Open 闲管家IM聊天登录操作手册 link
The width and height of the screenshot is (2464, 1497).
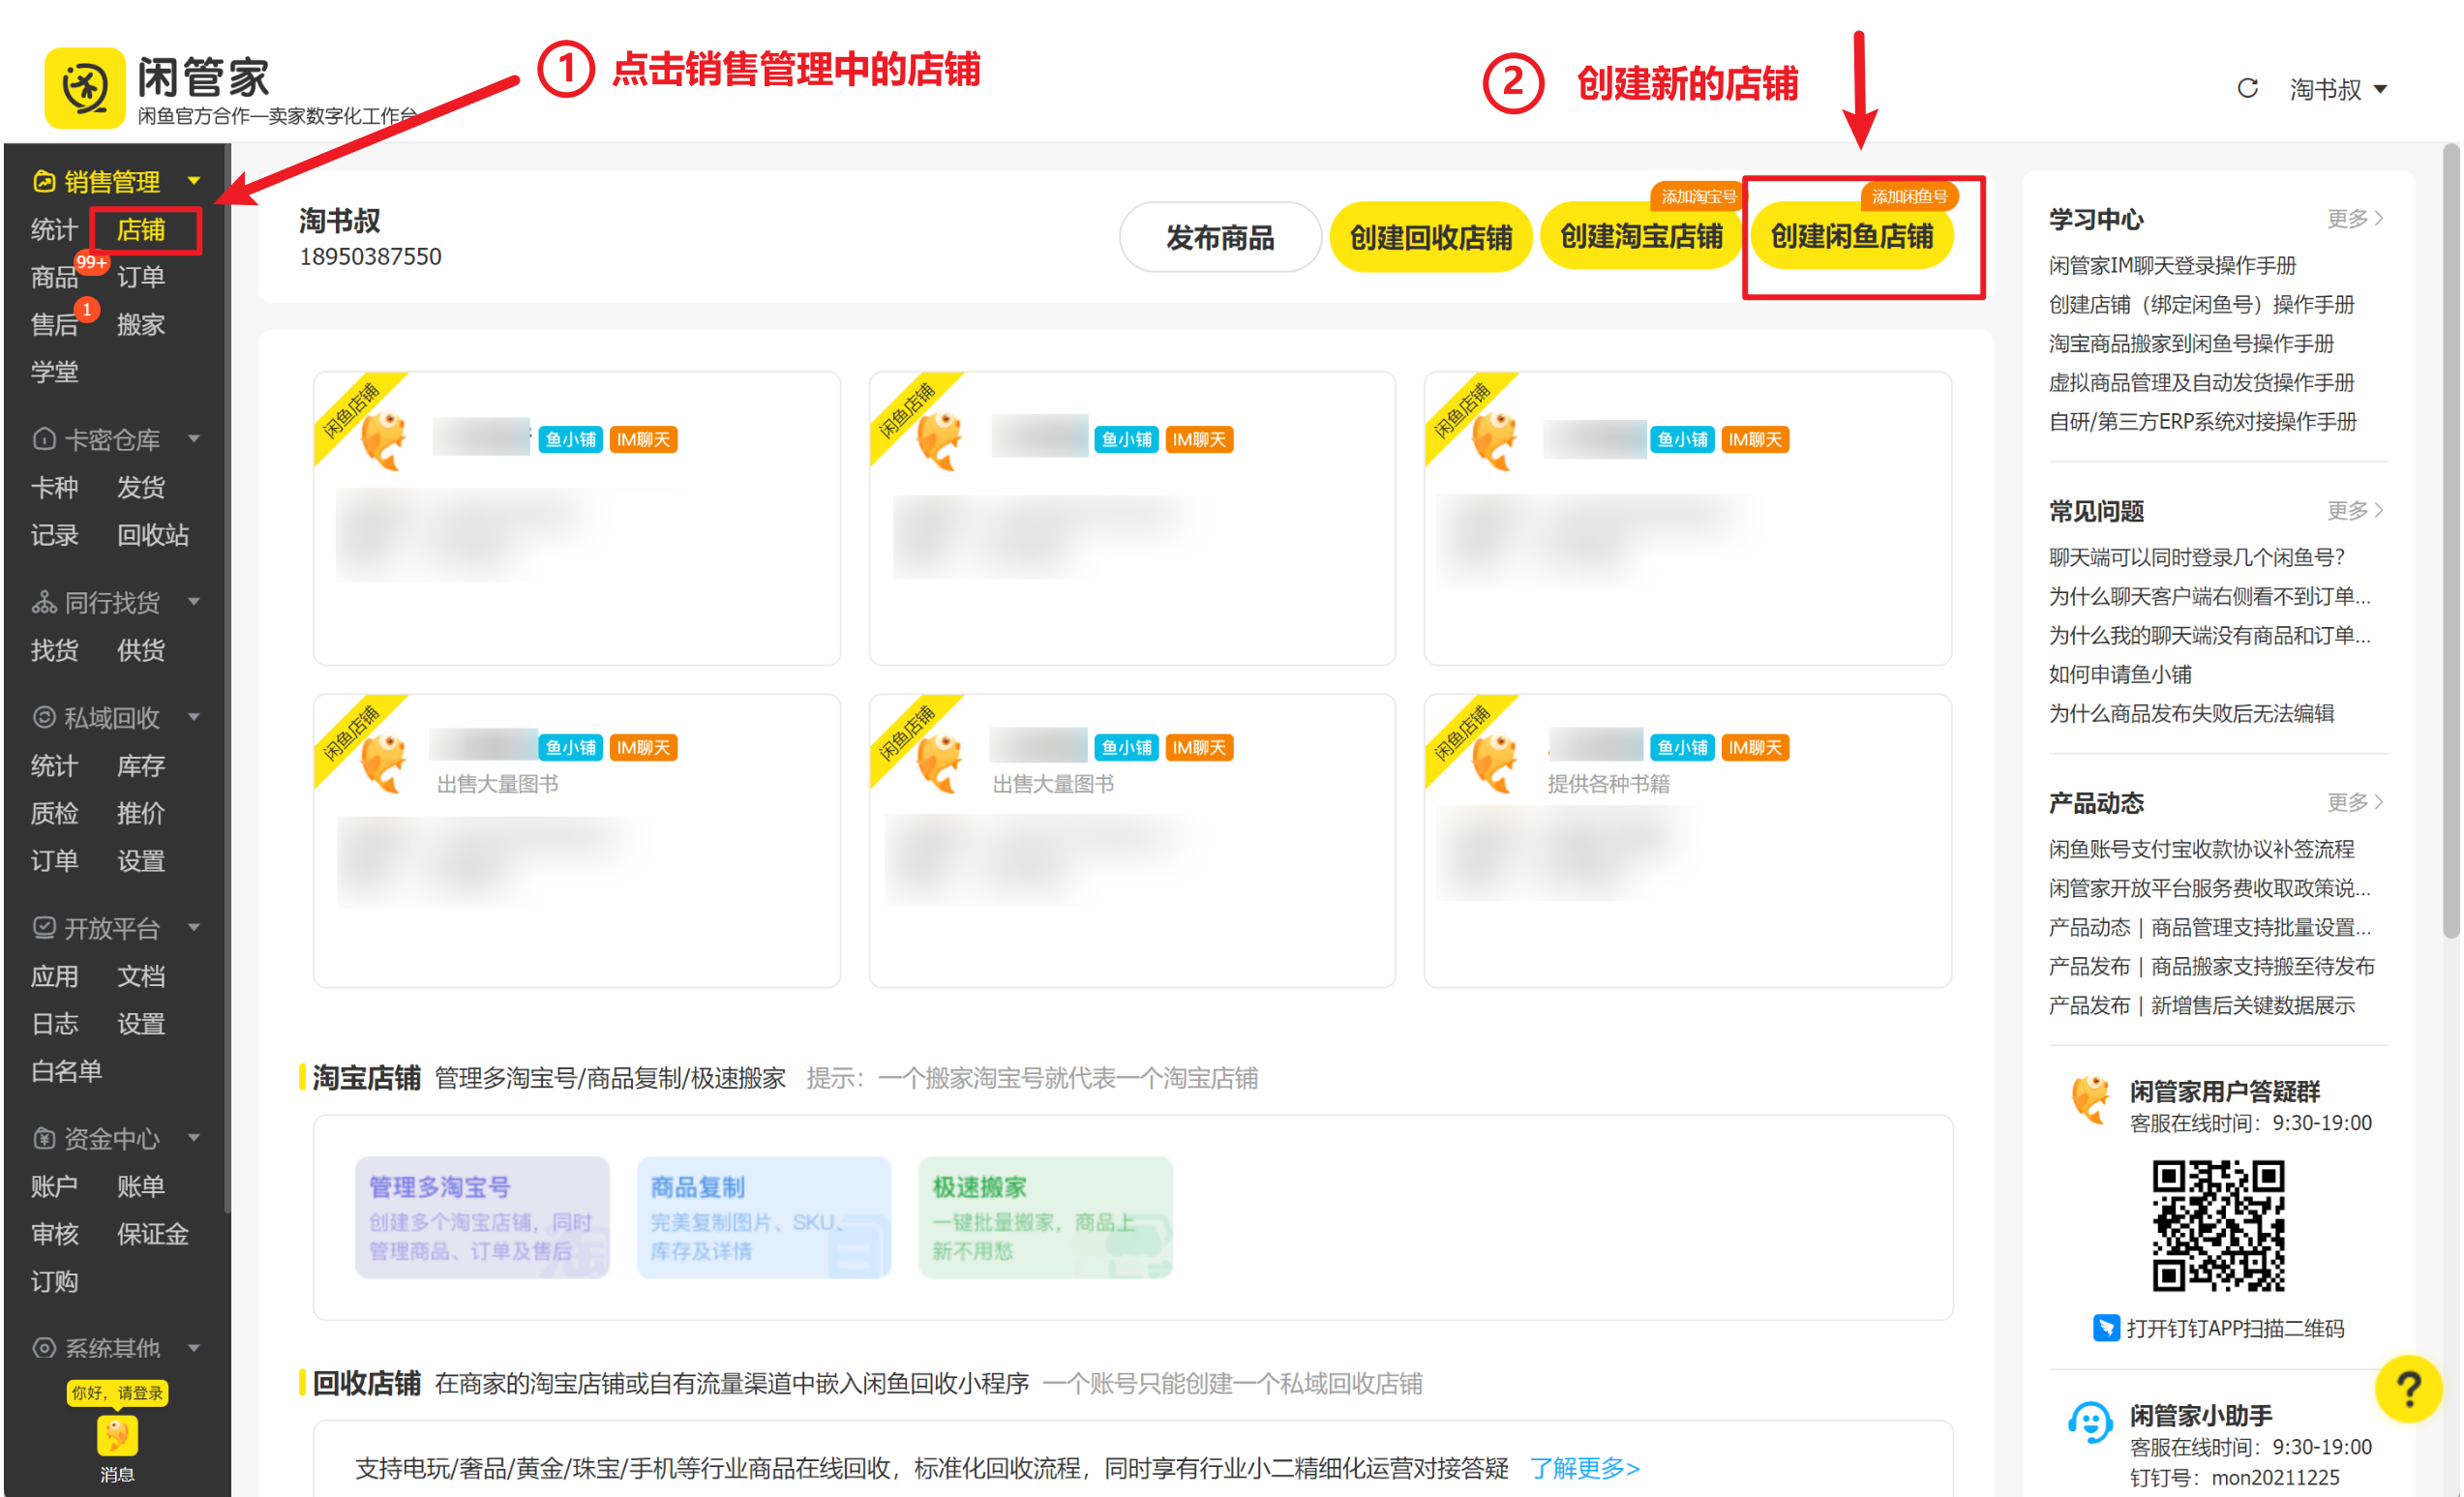(x=2172, y=265)
